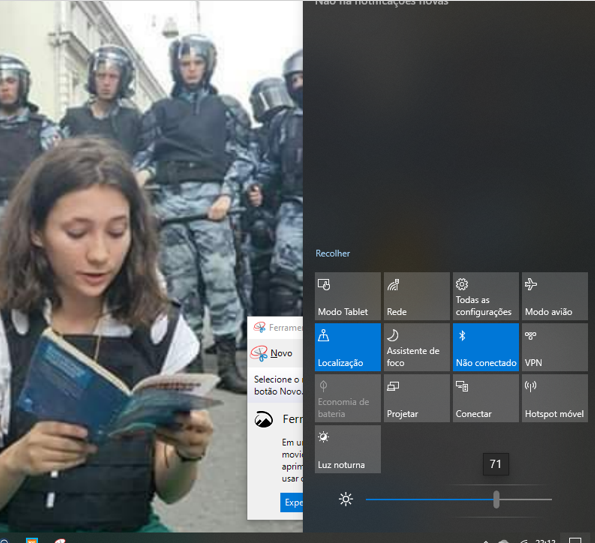
Task: Open the VPN quick action tile
Action: pyautogui.click(x=555, y=347)
